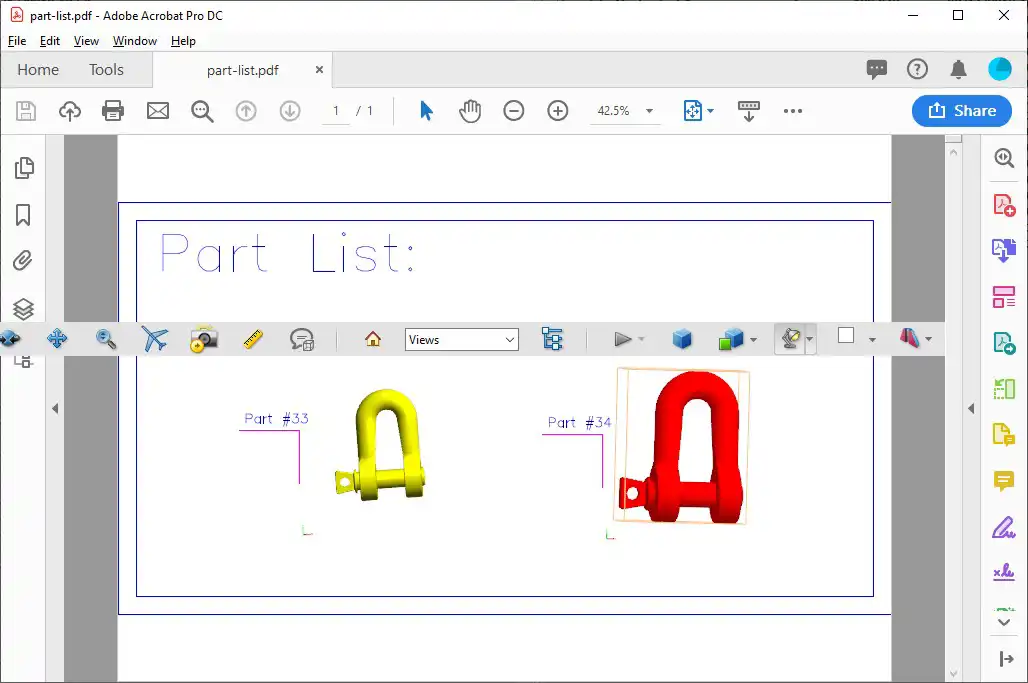Expand extra lighting dropdown arrow
Image resolution: width=1028 pixels, height=683 pixels.
pos(810,340)
